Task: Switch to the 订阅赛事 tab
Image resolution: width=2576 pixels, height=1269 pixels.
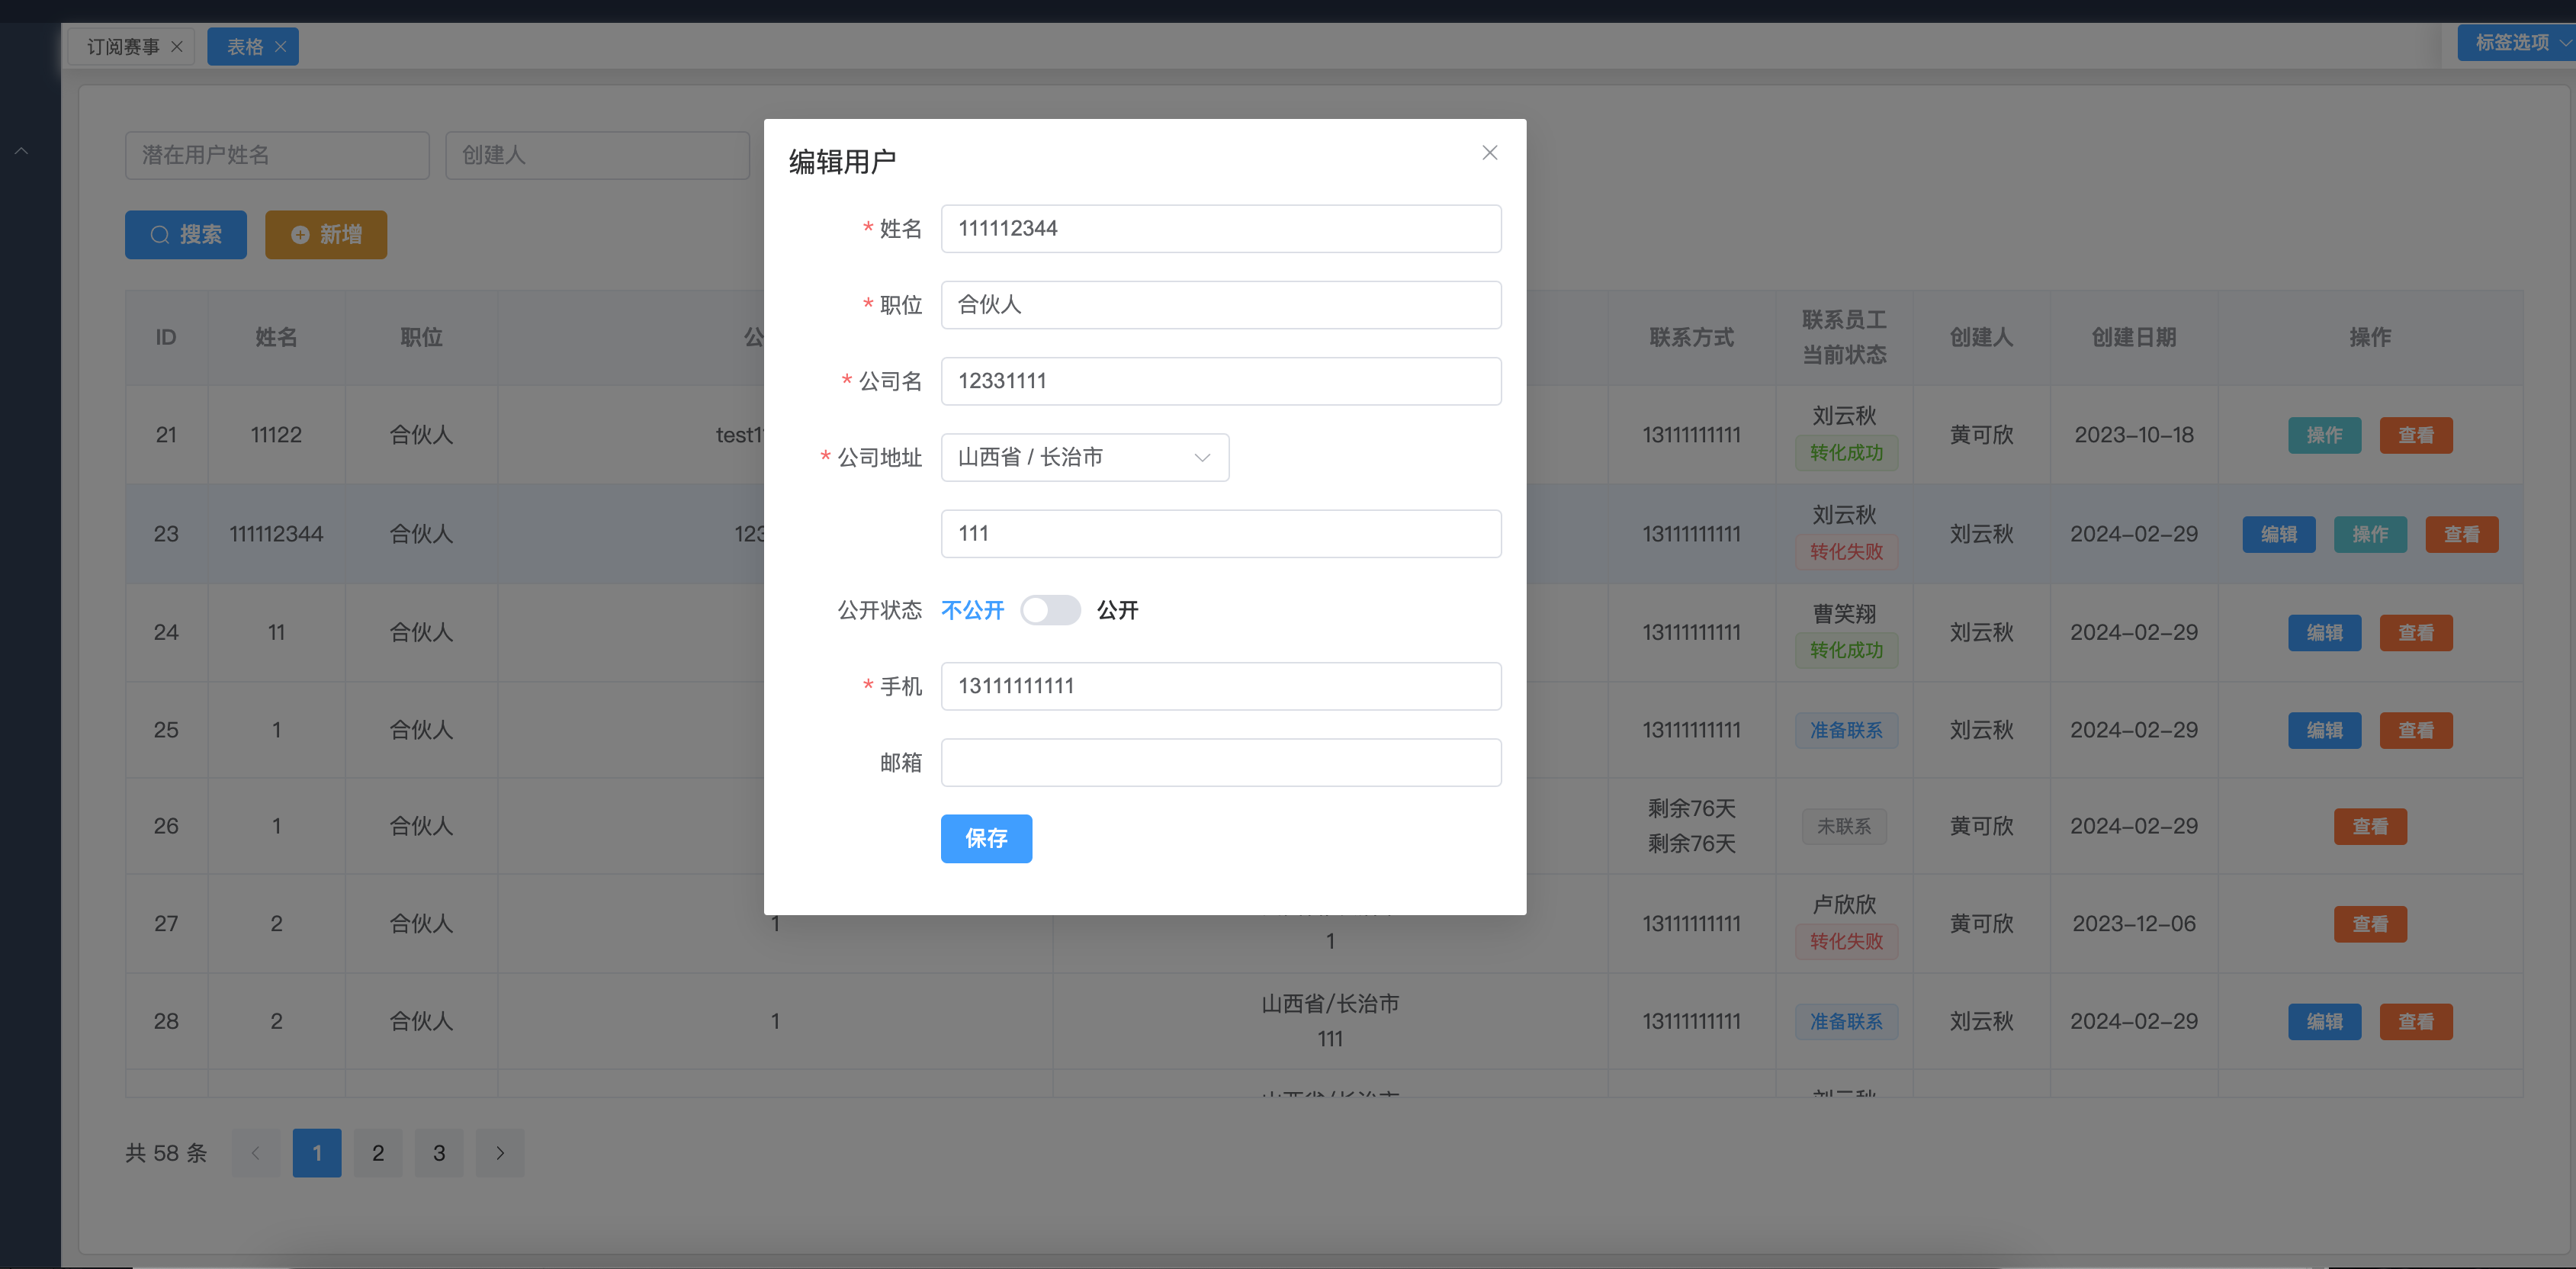Action: [123, 47]
